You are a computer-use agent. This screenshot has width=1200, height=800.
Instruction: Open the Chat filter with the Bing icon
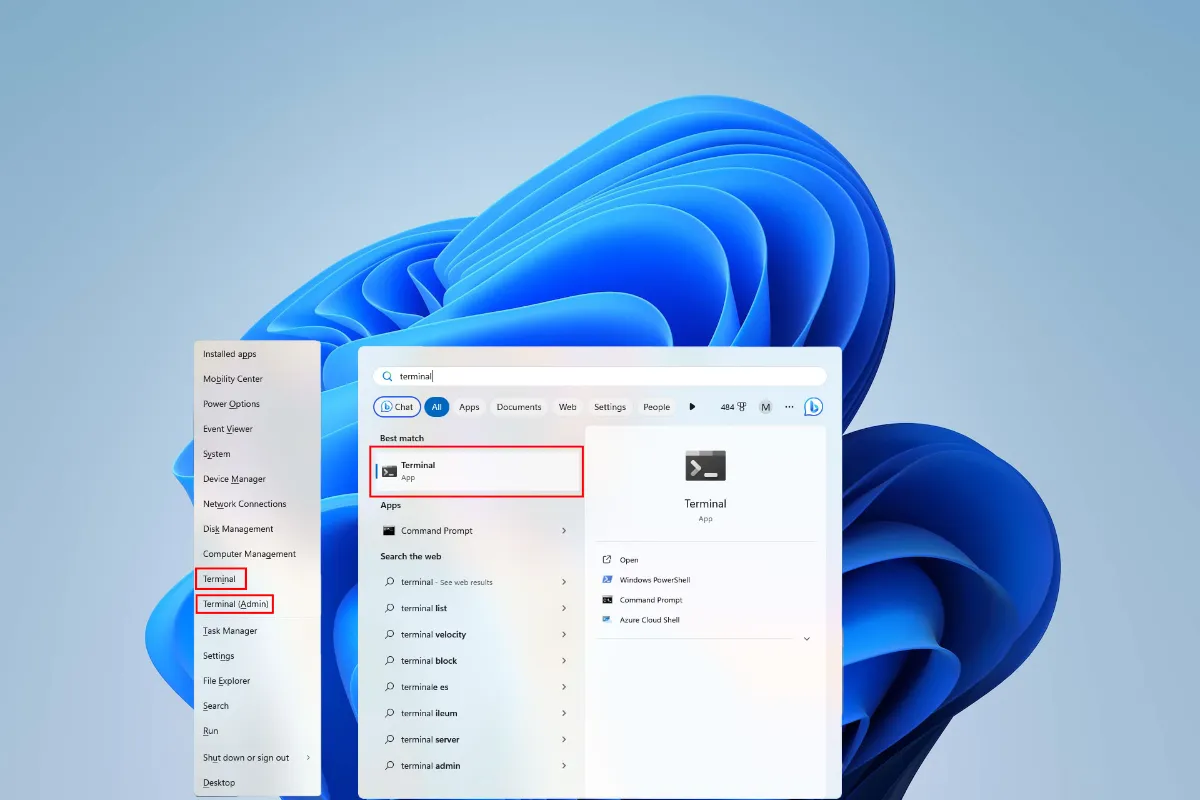click(396, 406)
